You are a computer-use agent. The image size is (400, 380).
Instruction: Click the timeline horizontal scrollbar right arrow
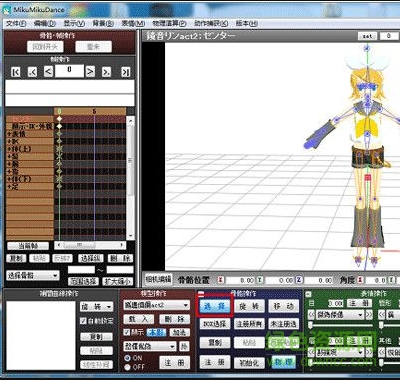(122, 245)
